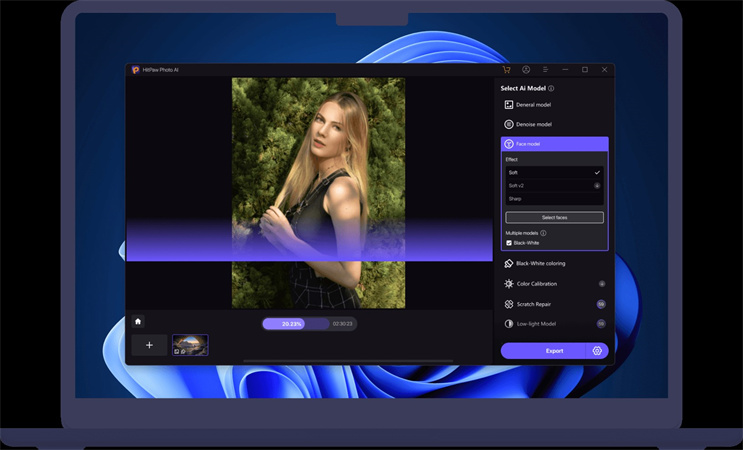Select the Soft effect option

click(553, 172)
